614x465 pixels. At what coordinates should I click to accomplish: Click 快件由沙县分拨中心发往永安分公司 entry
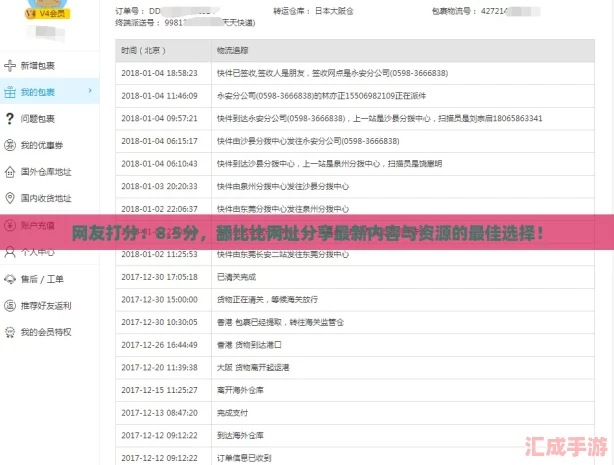point(308,141)
